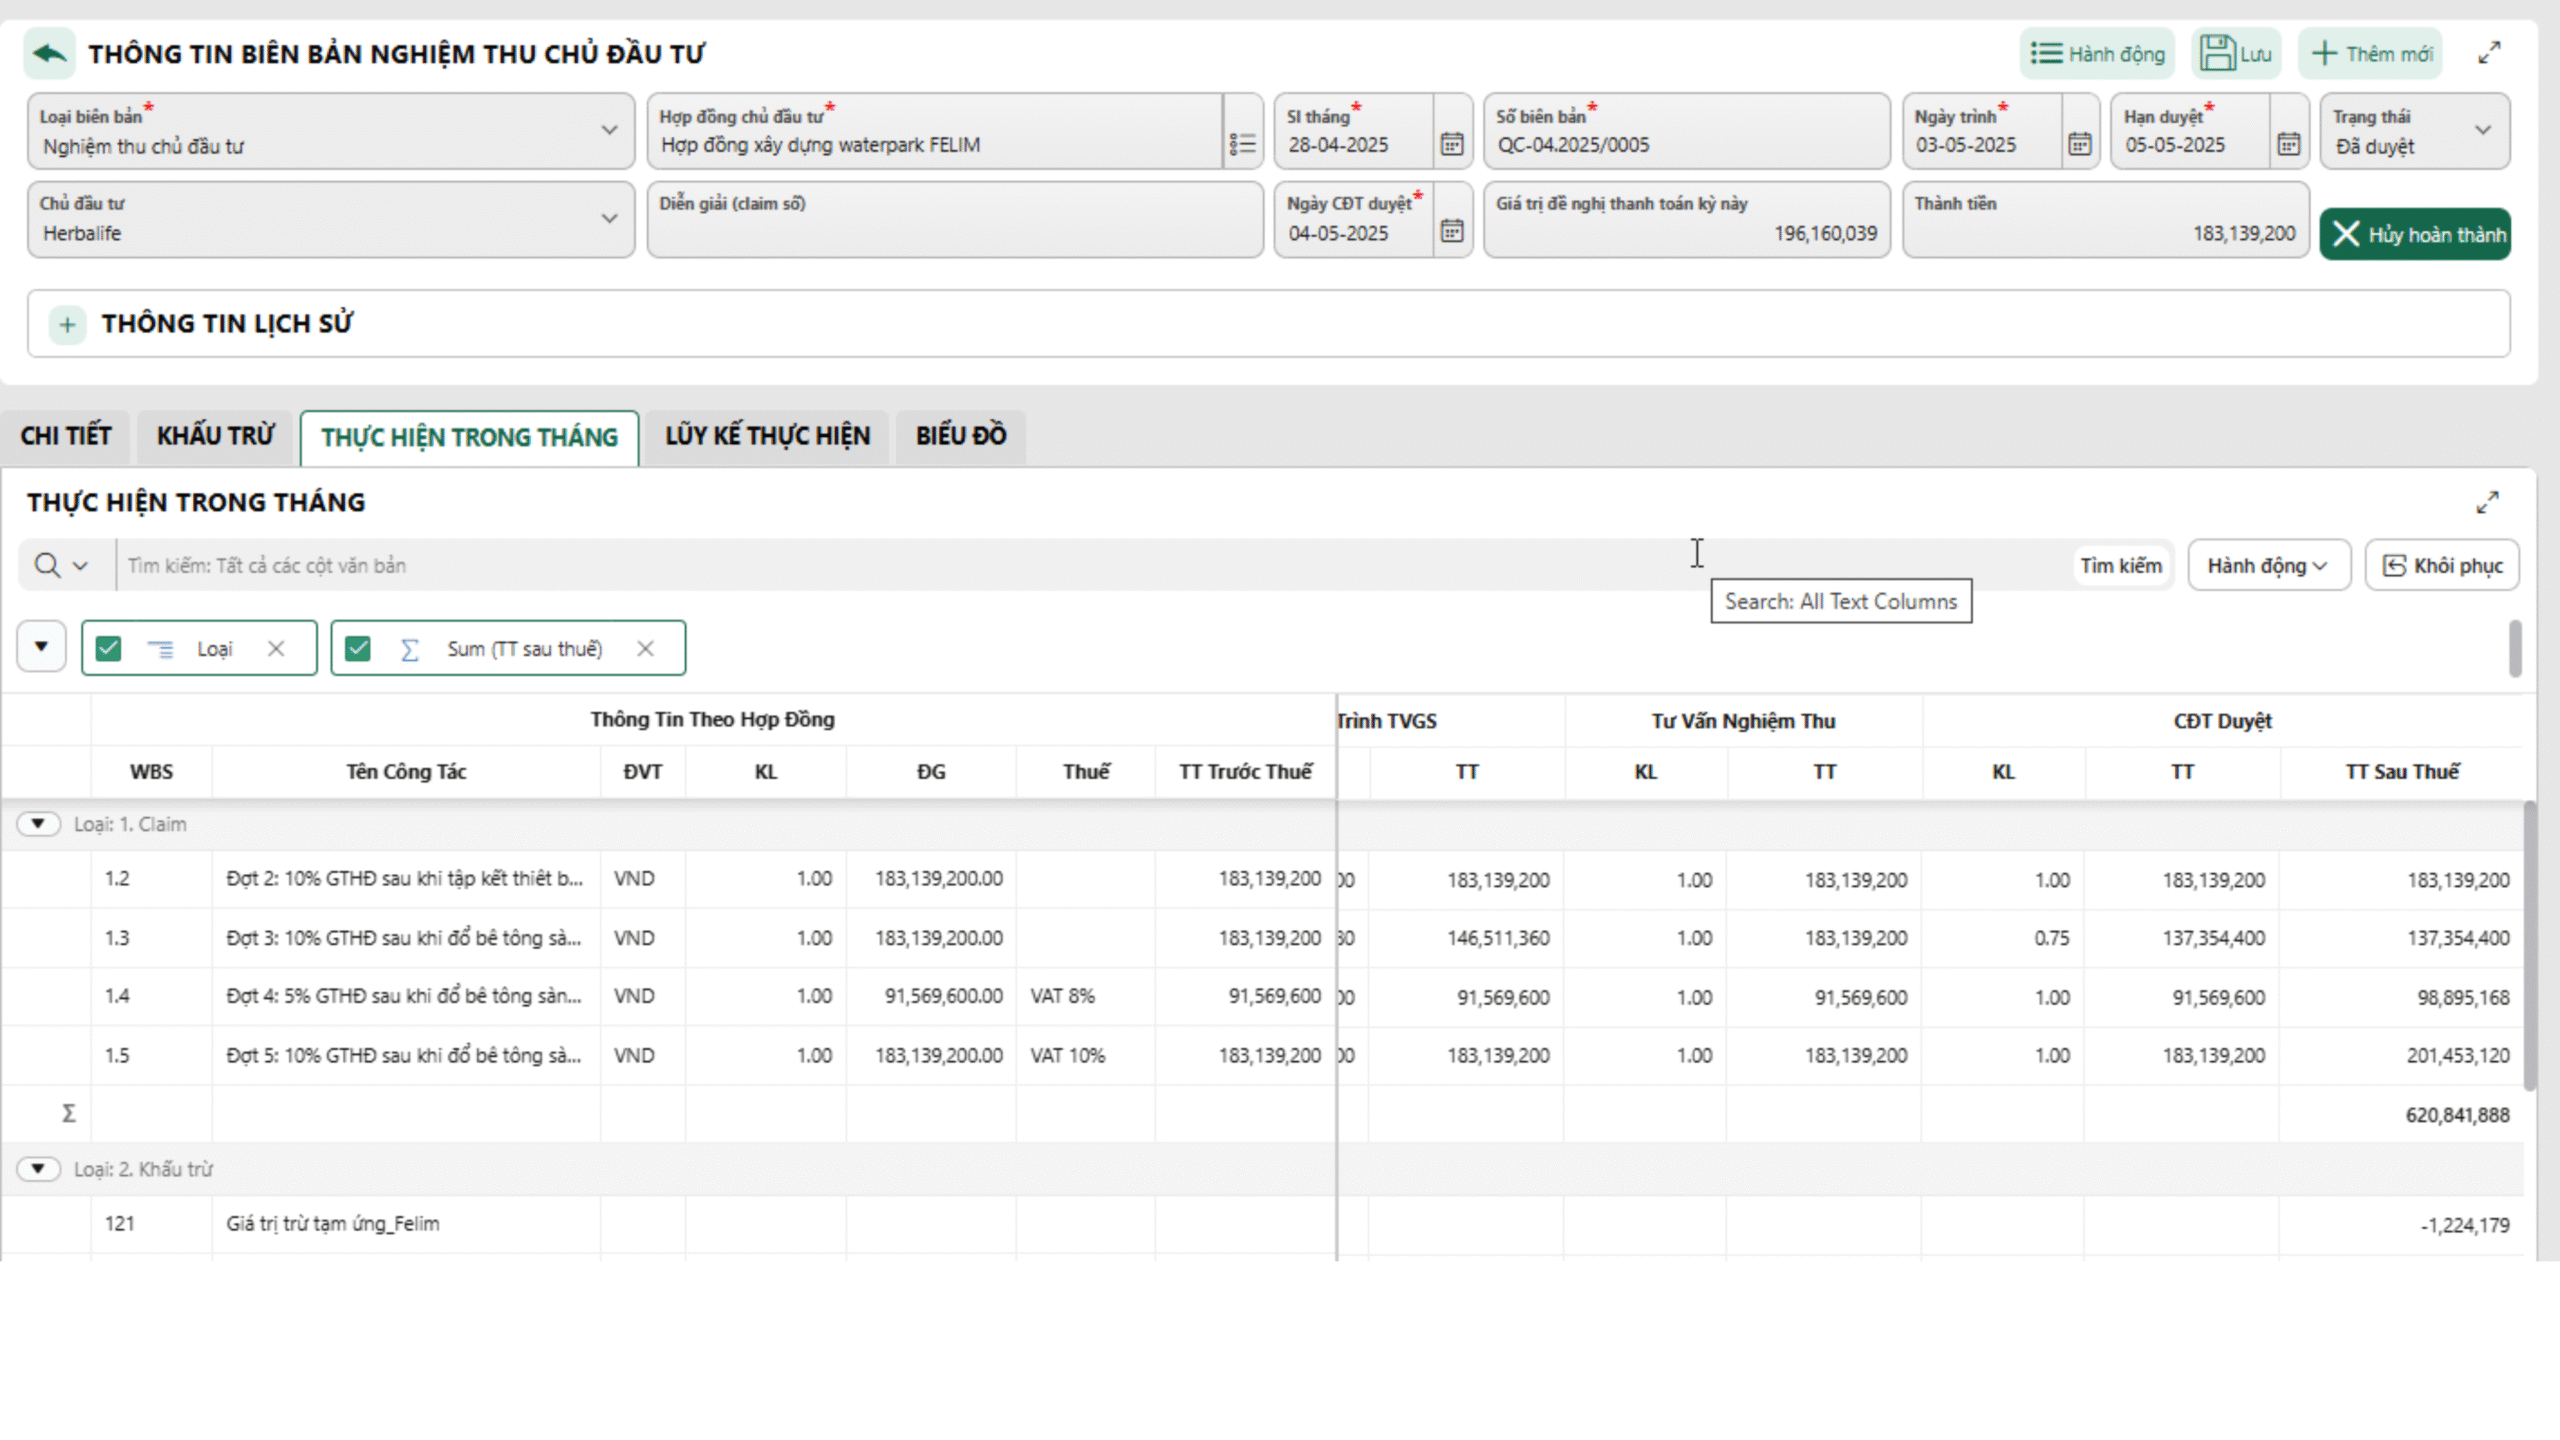Collapse the Loại: 1. Claim group
The width and height of the screenshot is (2560, 1440).
(x=38, y=824)
